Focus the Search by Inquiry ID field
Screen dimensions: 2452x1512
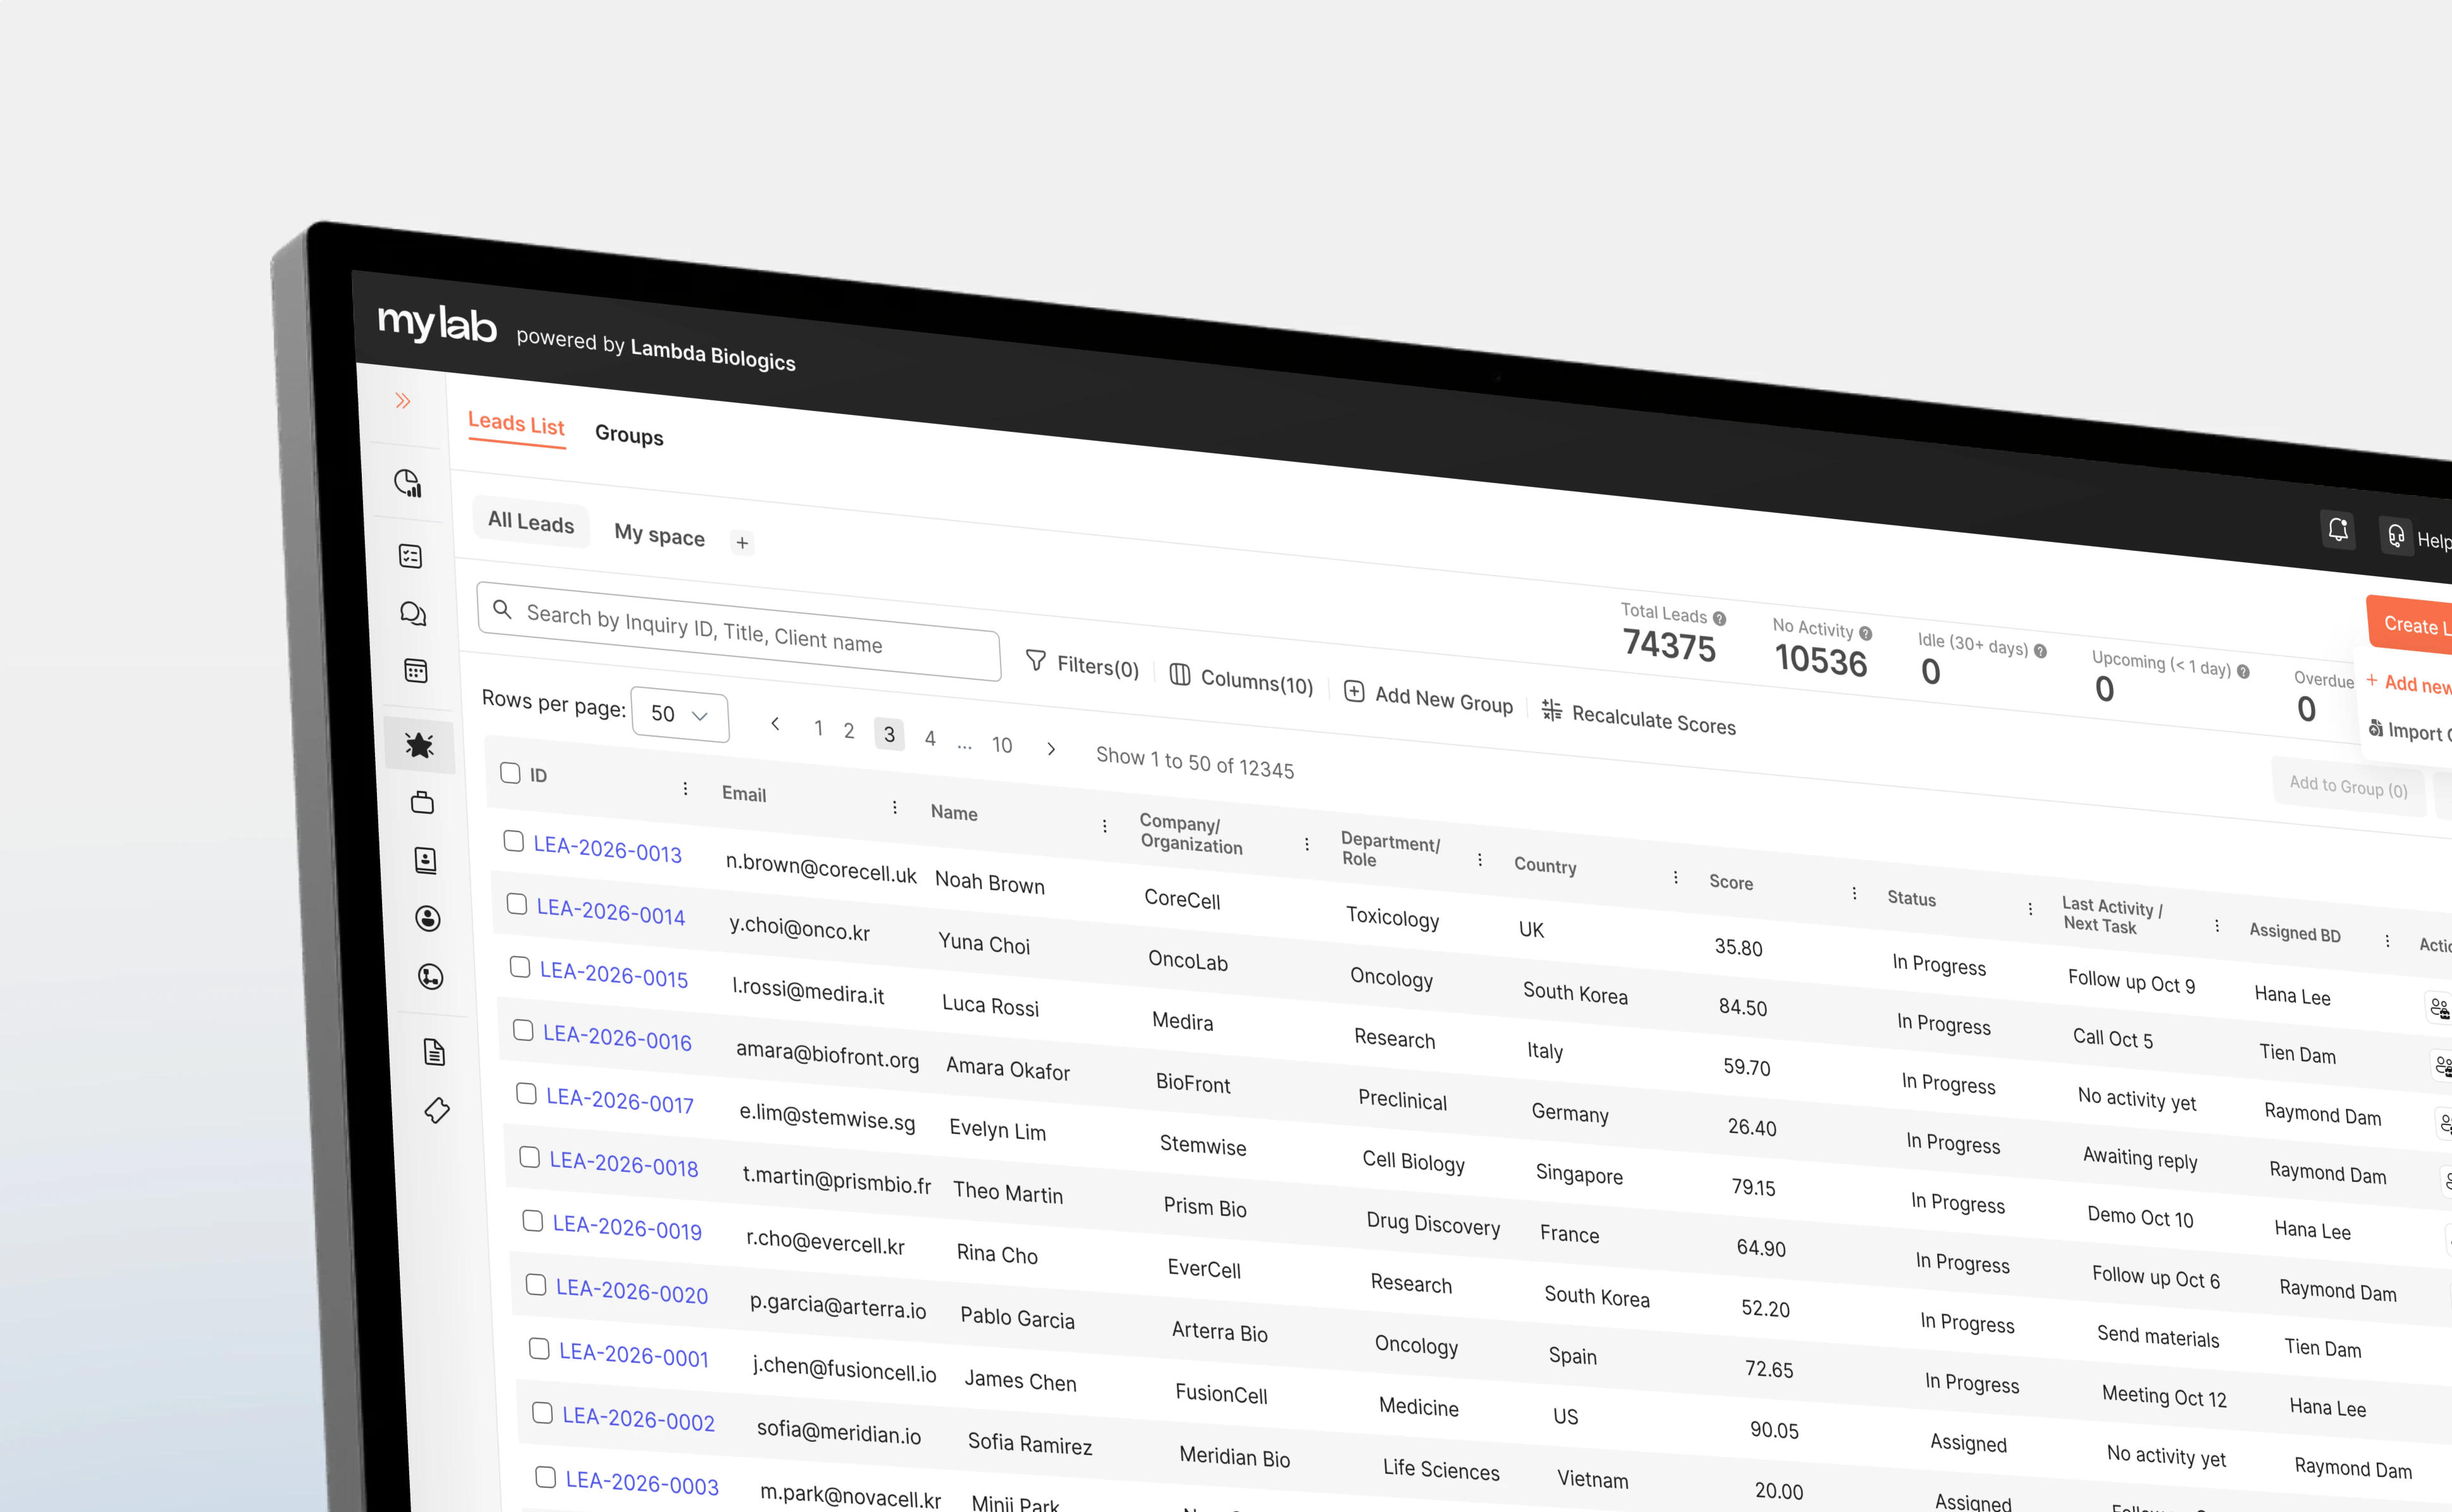739,631
